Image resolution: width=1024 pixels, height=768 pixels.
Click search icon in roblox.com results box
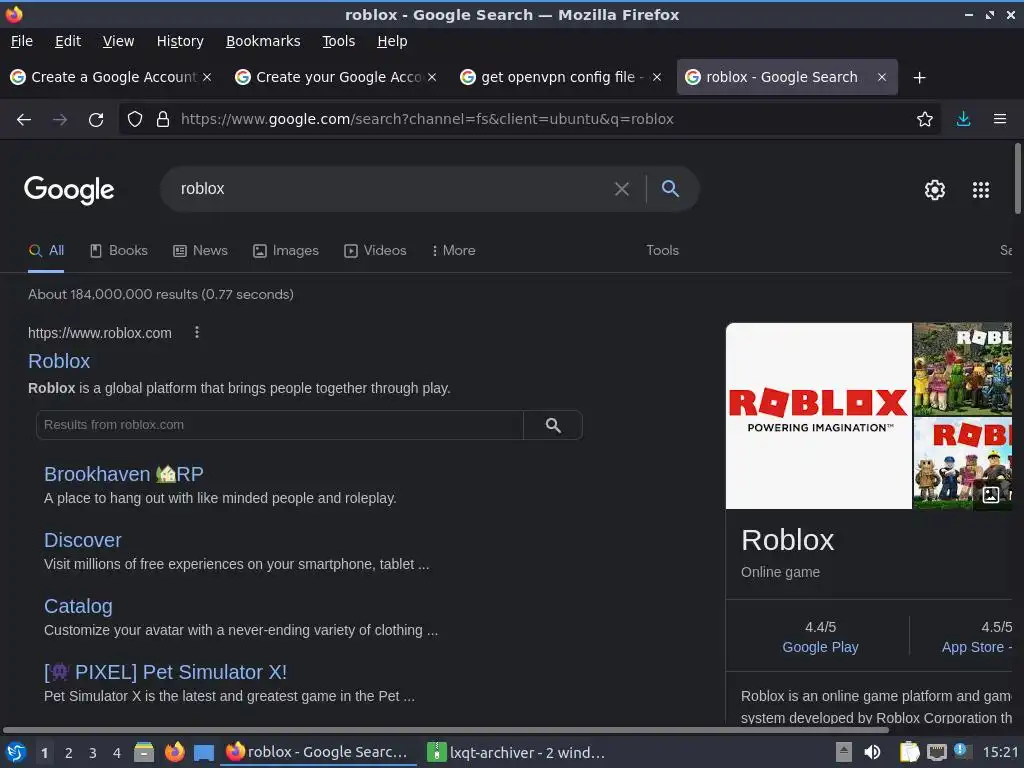[x=552, y=425]
